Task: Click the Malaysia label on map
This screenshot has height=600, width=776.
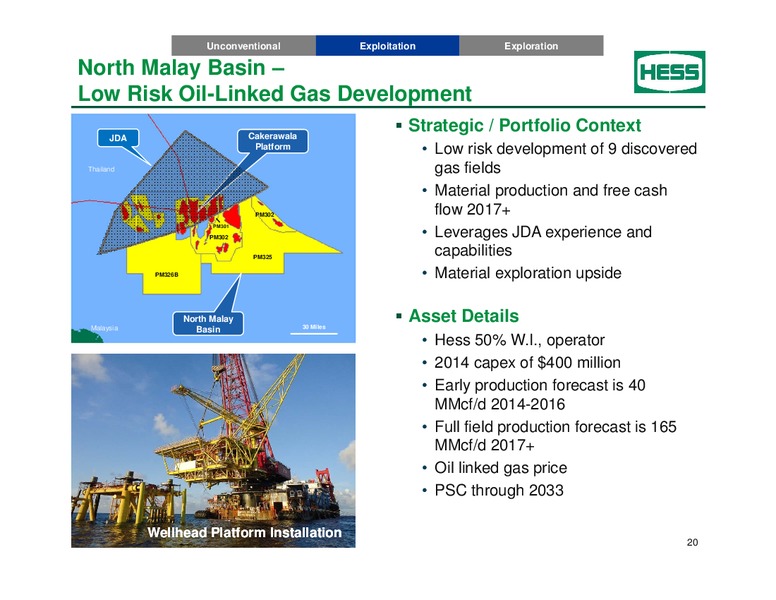Action: tap(104, 328)
